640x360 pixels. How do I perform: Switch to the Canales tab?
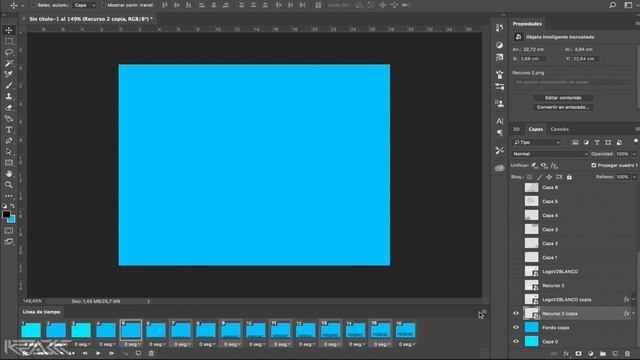[559, 129]
